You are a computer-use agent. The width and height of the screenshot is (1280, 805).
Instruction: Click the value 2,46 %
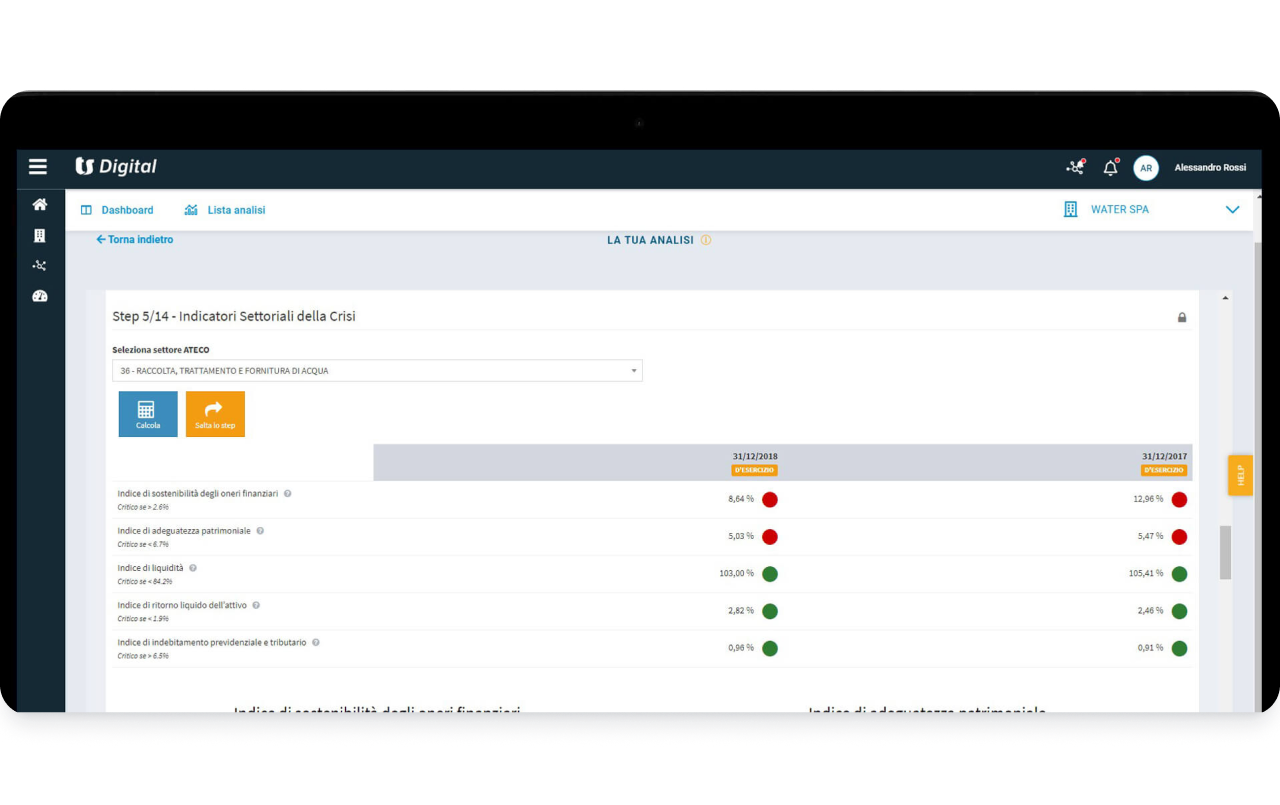point(1150,610)
